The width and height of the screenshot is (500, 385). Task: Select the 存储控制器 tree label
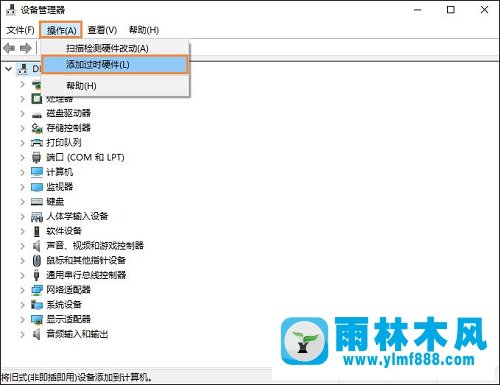[x=68, y=128]
